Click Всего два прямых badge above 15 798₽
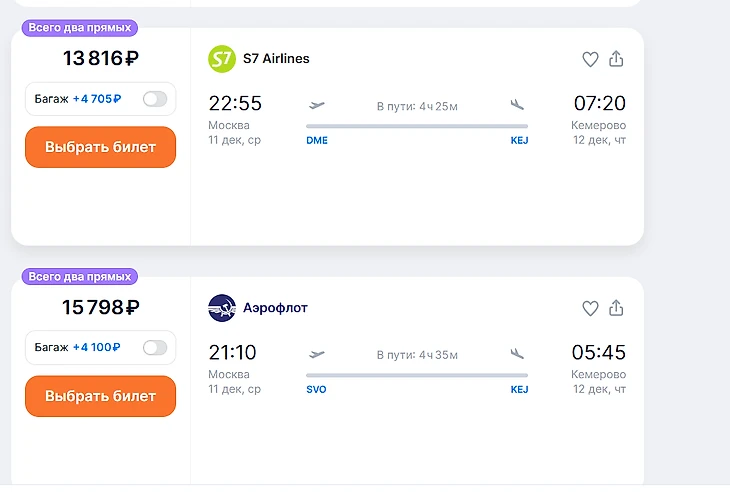The image size is (730, 492). point(79,277)
